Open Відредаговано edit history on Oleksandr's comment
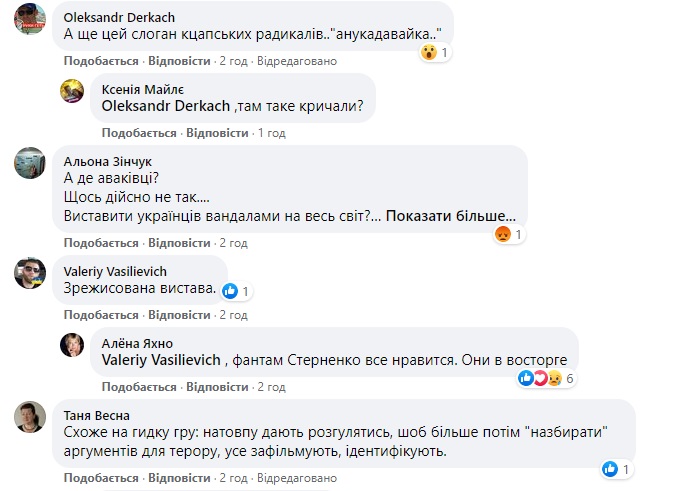The height and width of the screenshot is (491, 674). pyautogui.click(x=297, y=61)
